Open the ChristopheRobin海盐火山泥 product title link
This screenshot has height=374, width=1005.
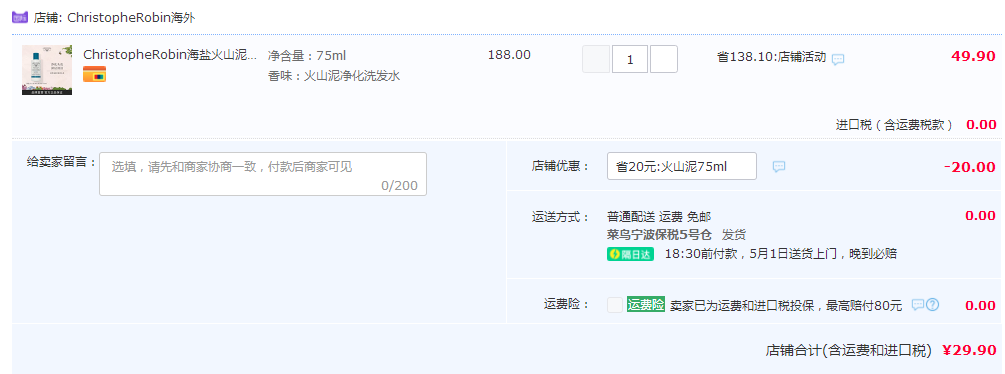point(170,55)
